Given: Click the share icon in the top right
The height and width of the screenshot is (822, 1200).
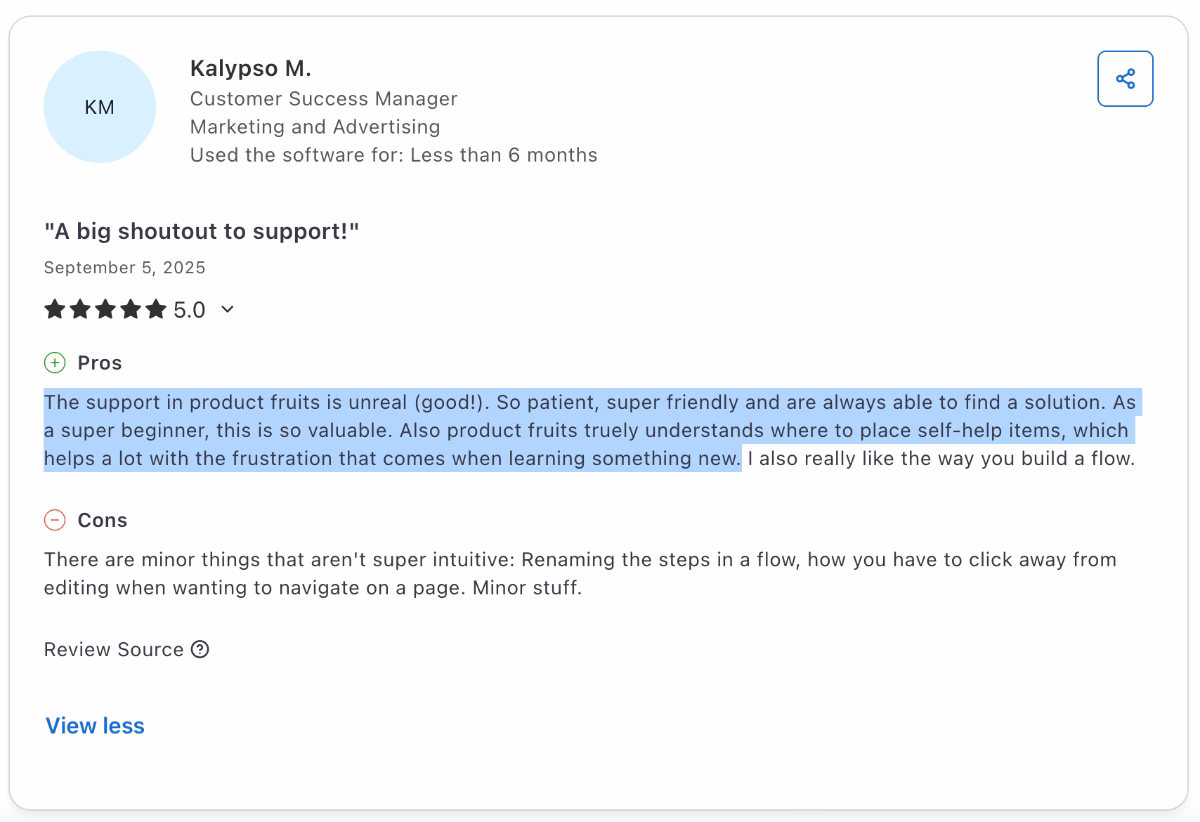Looking at the screenshot, I should [1125, 79].
